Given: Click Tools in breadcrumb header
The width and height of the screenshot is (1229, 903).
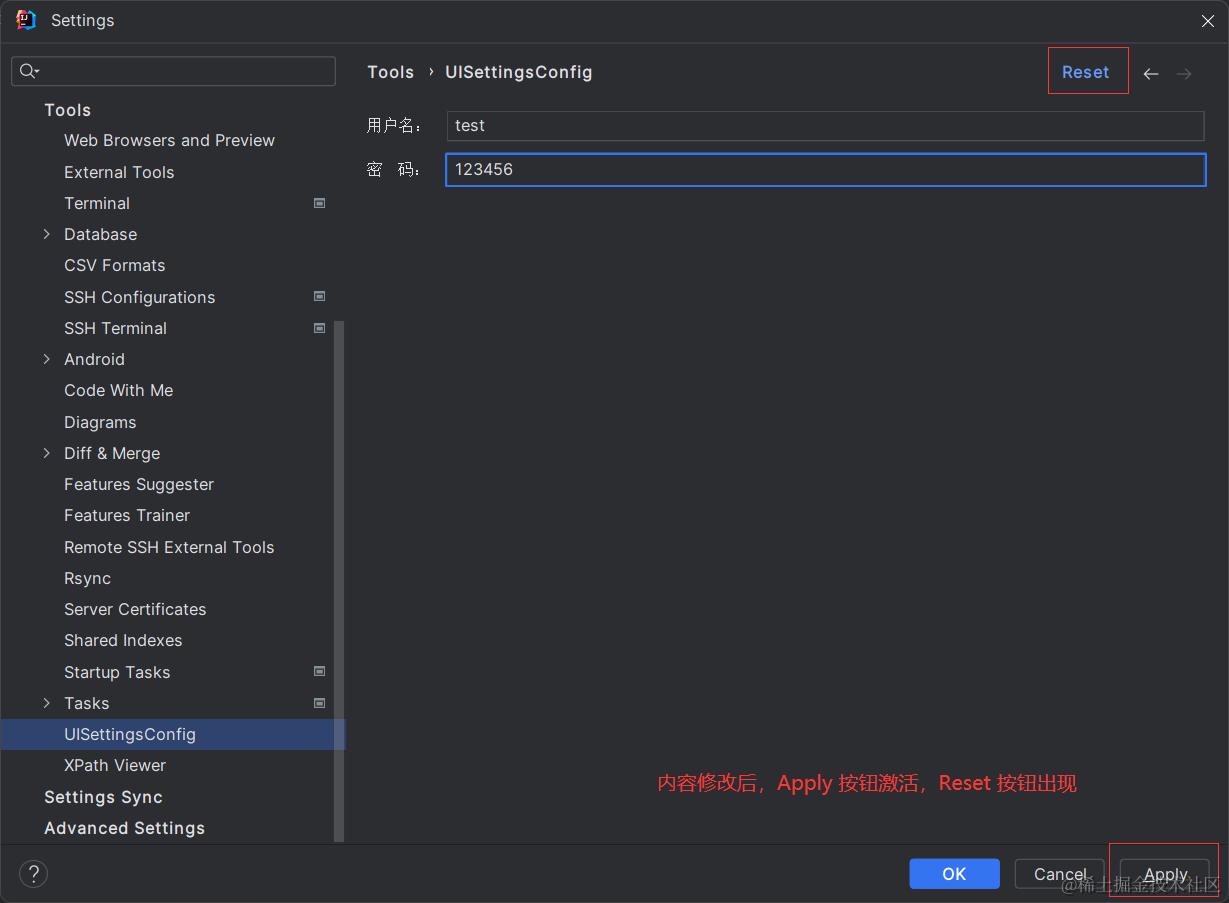Looking at the screenshot, I should click(x=390, y=72).
